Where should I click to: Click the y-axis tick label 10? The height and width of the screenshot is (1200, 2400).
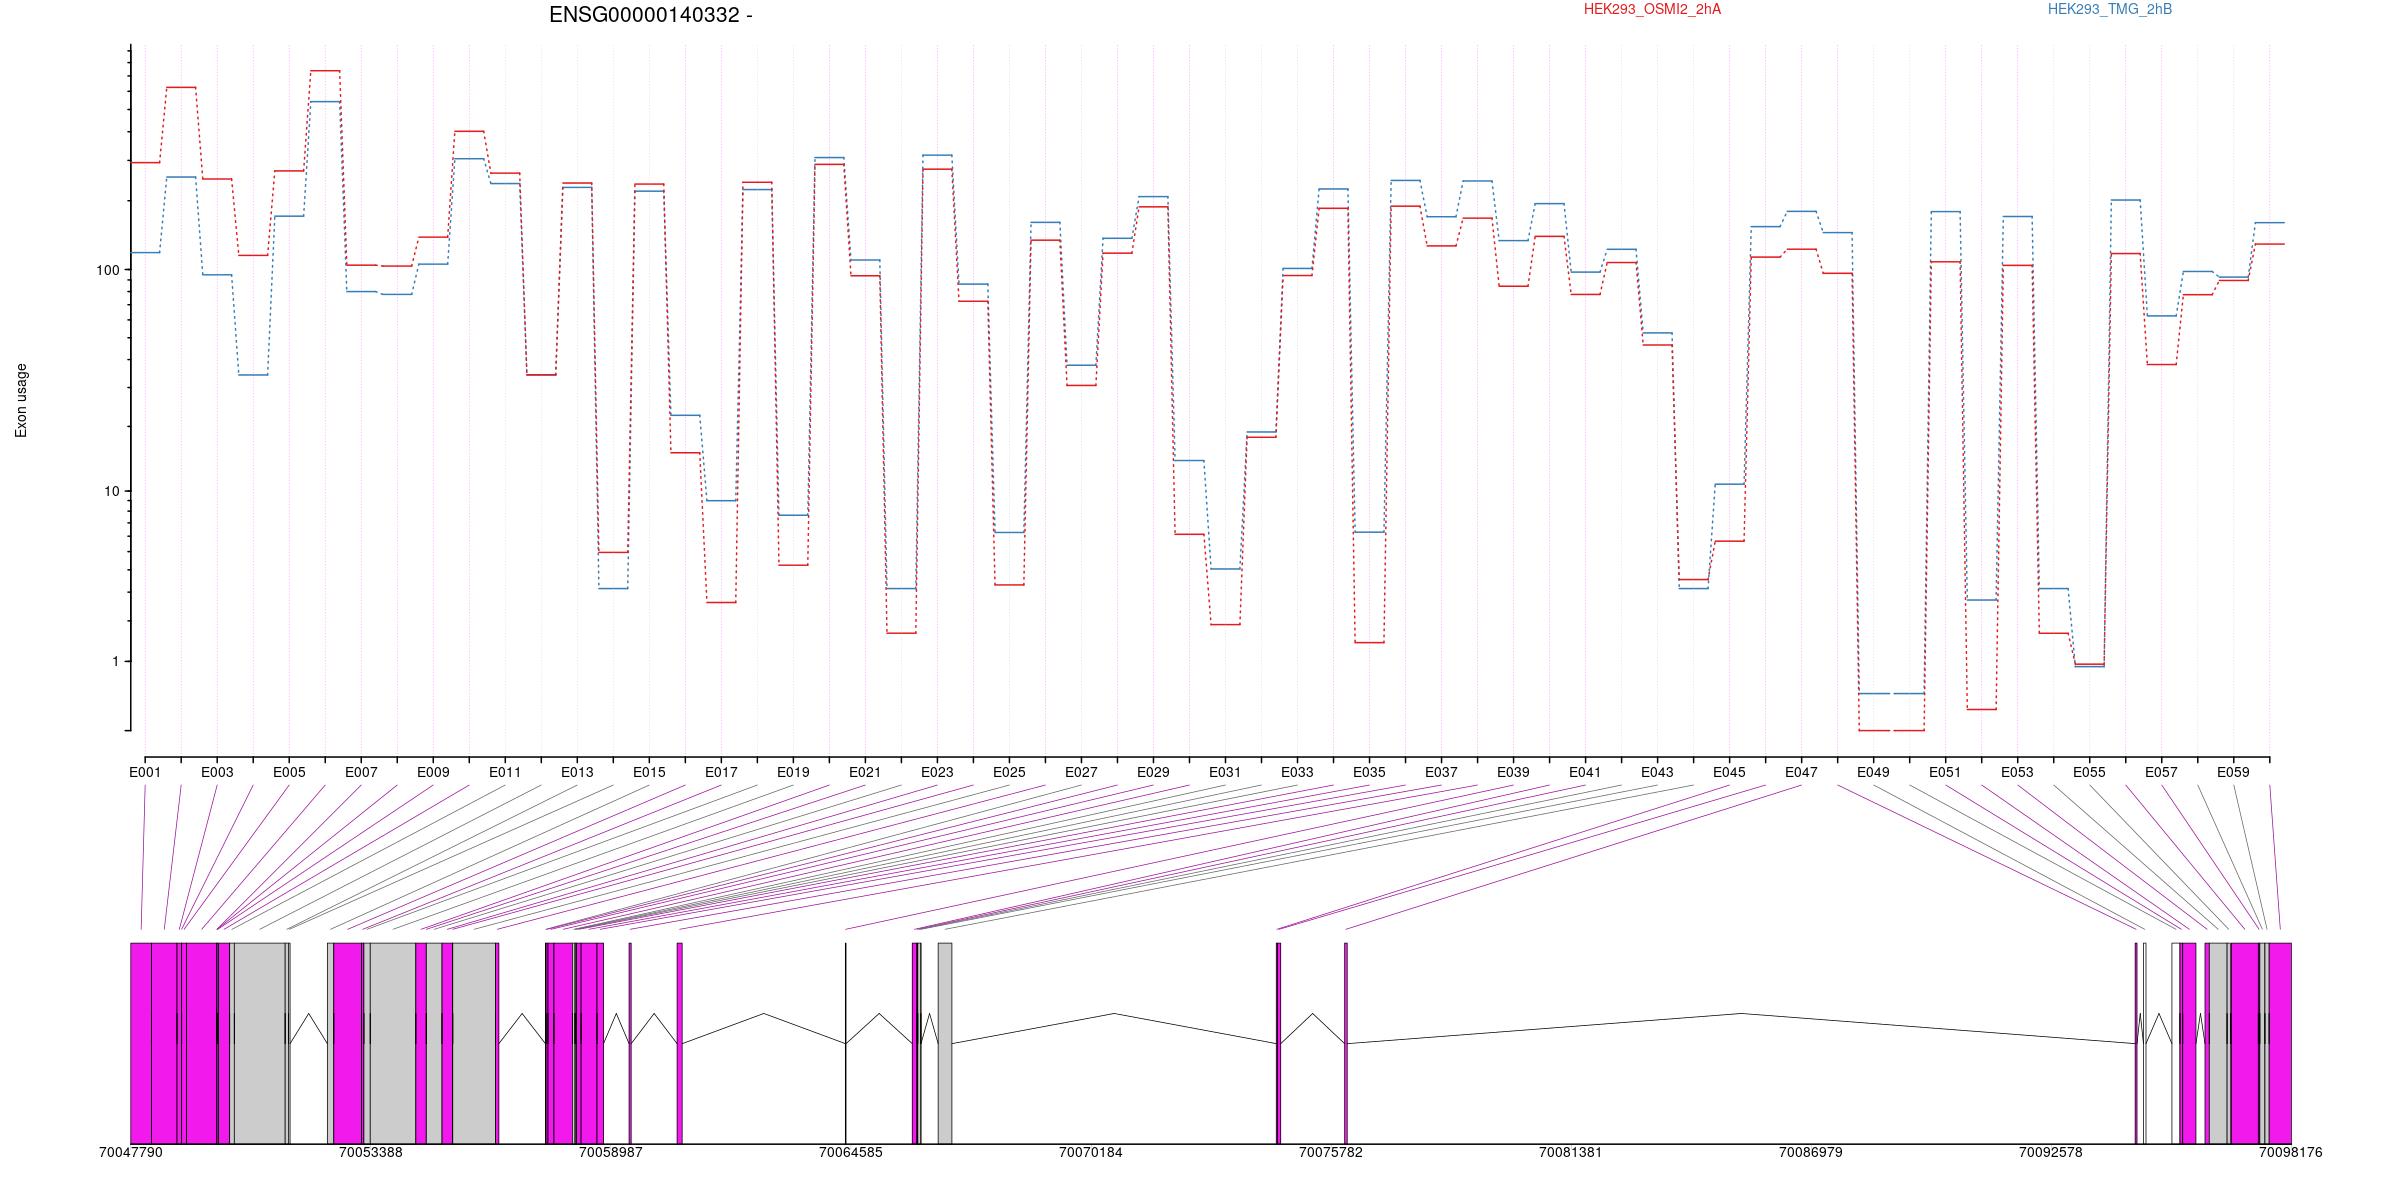click(111, 491)
